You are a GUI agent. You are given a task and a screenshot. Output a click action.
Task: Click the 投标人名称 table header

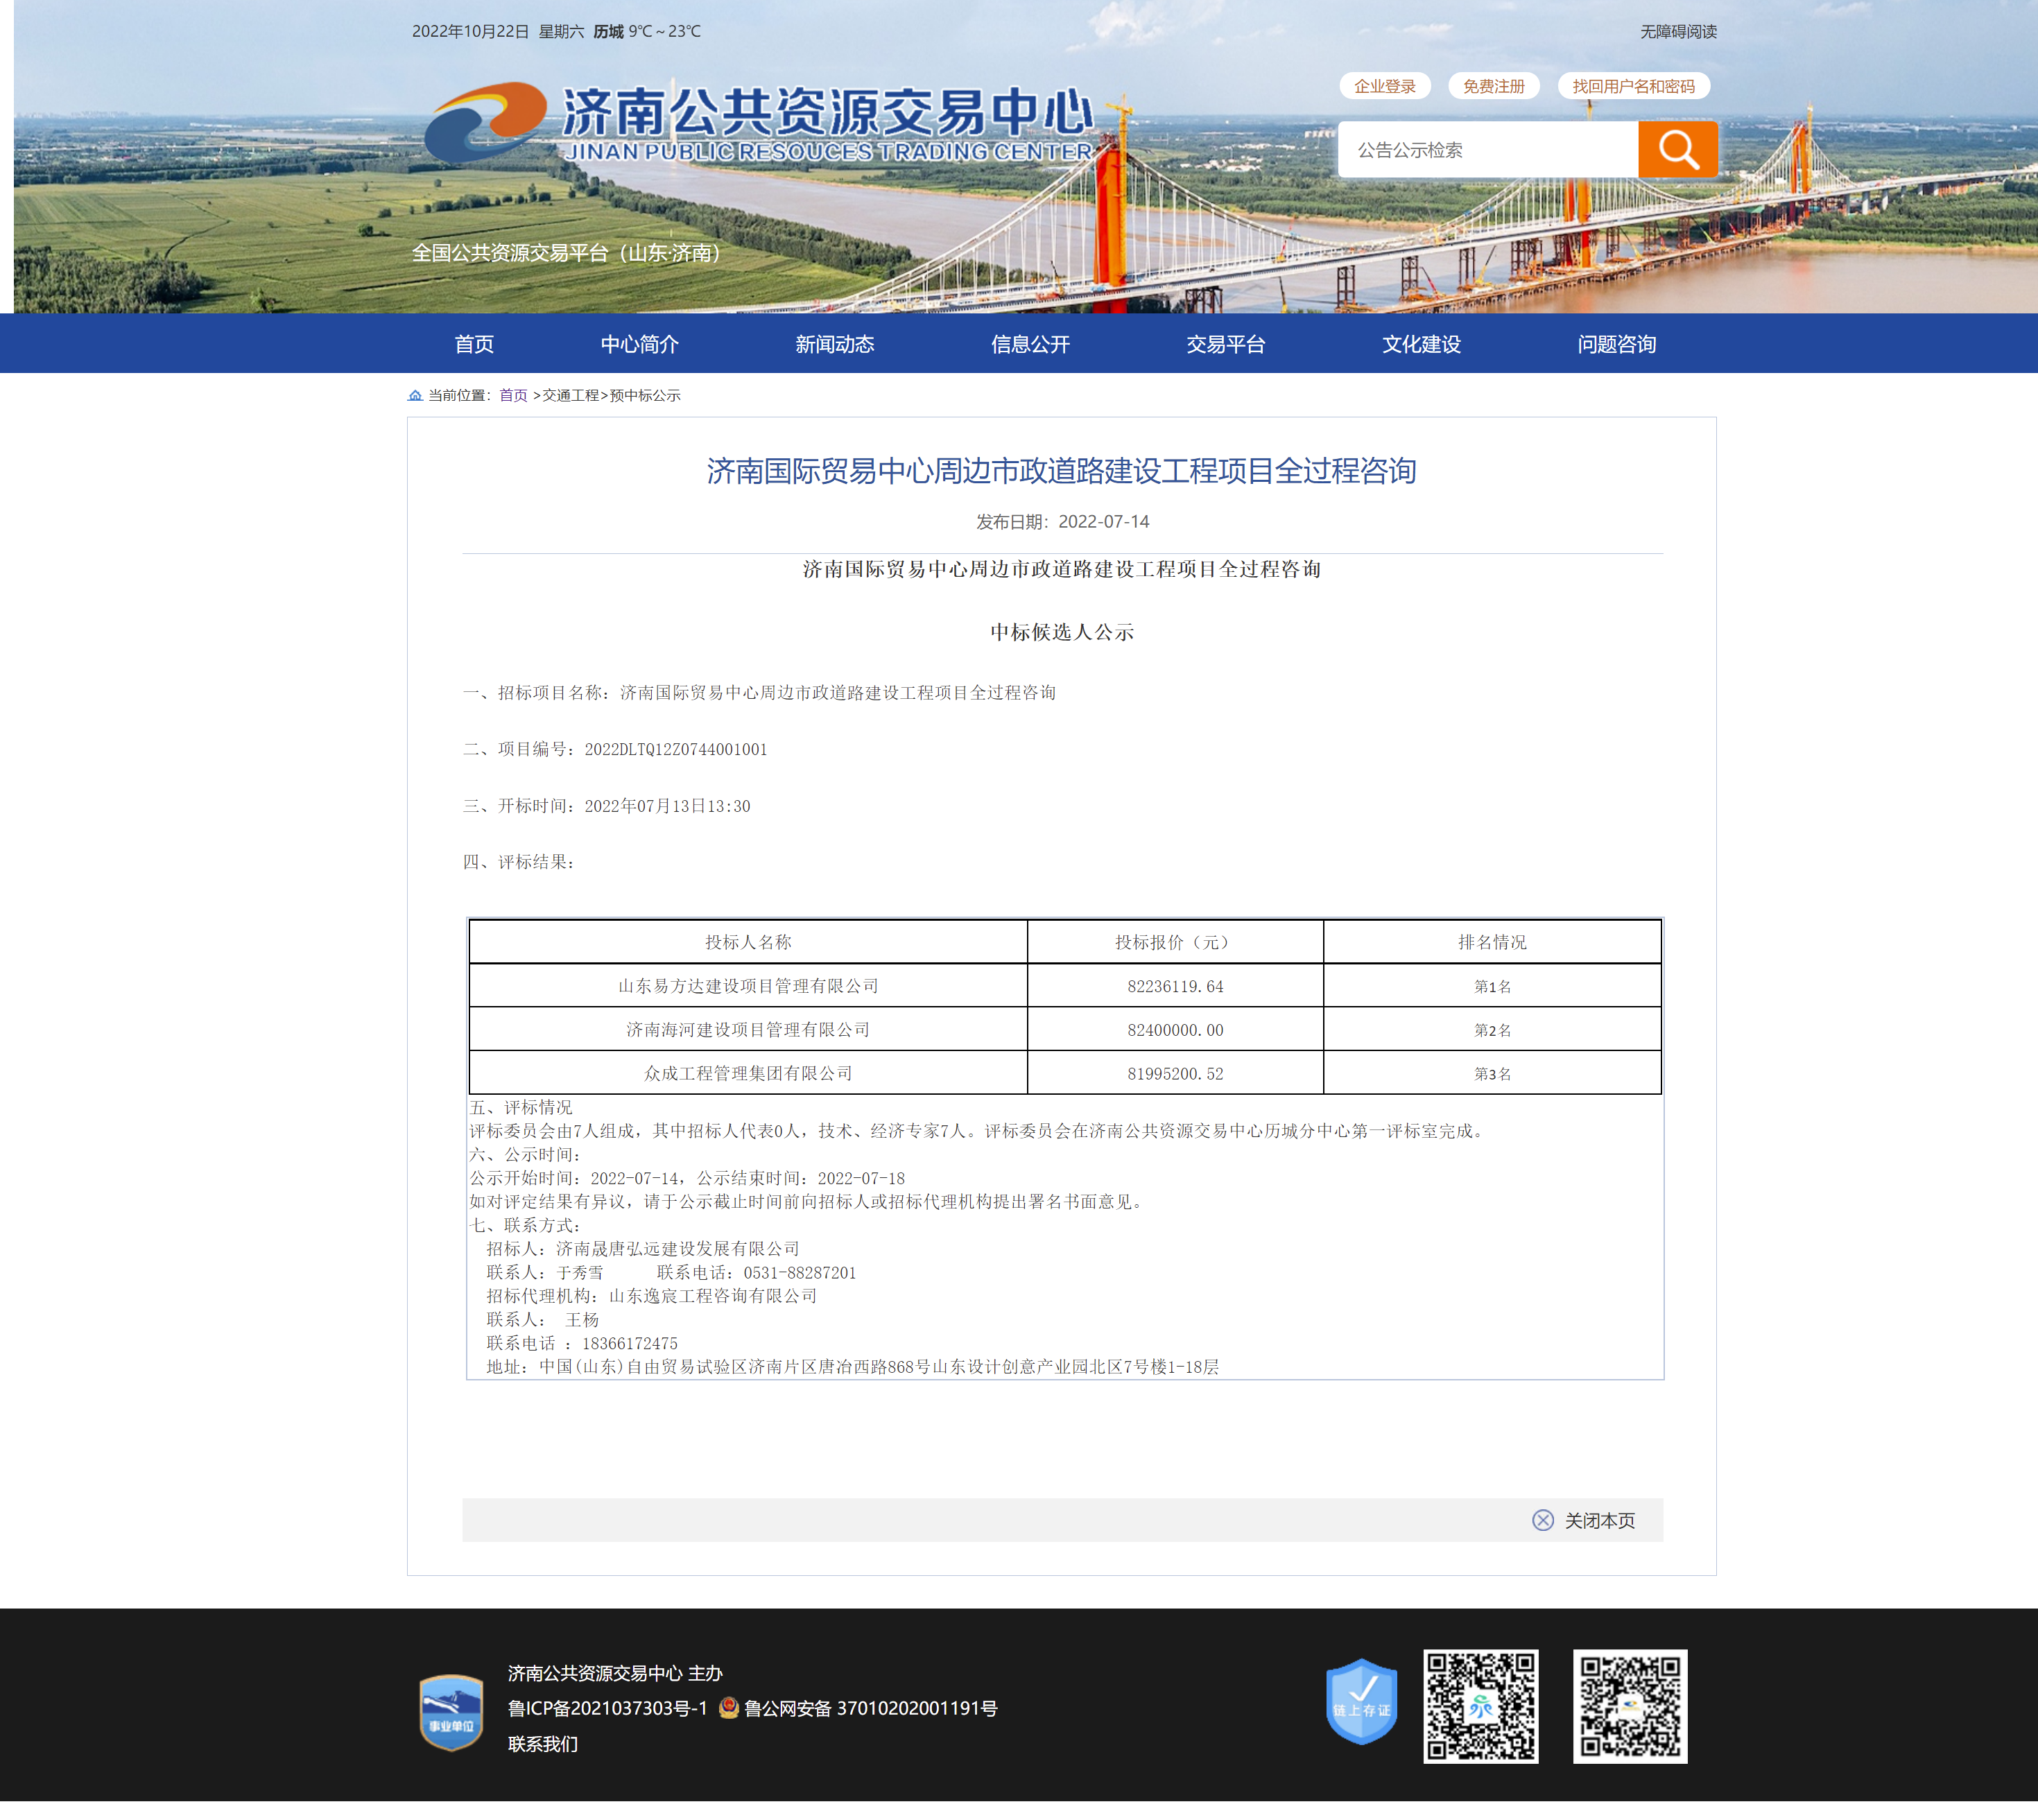click(748, 942)
